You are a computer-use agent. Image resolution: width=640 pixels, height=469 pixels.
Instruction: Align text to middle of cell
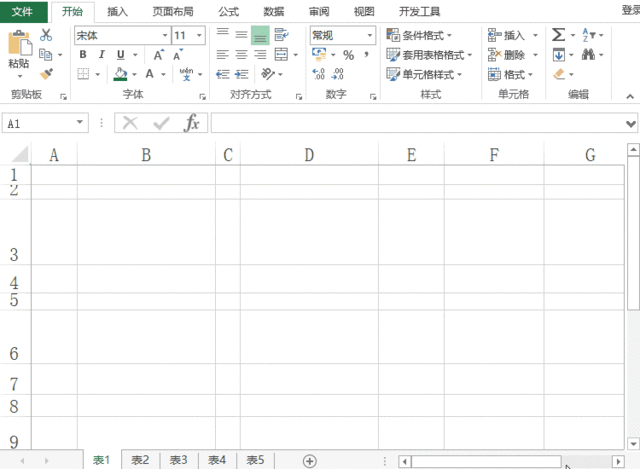point(242,35)
